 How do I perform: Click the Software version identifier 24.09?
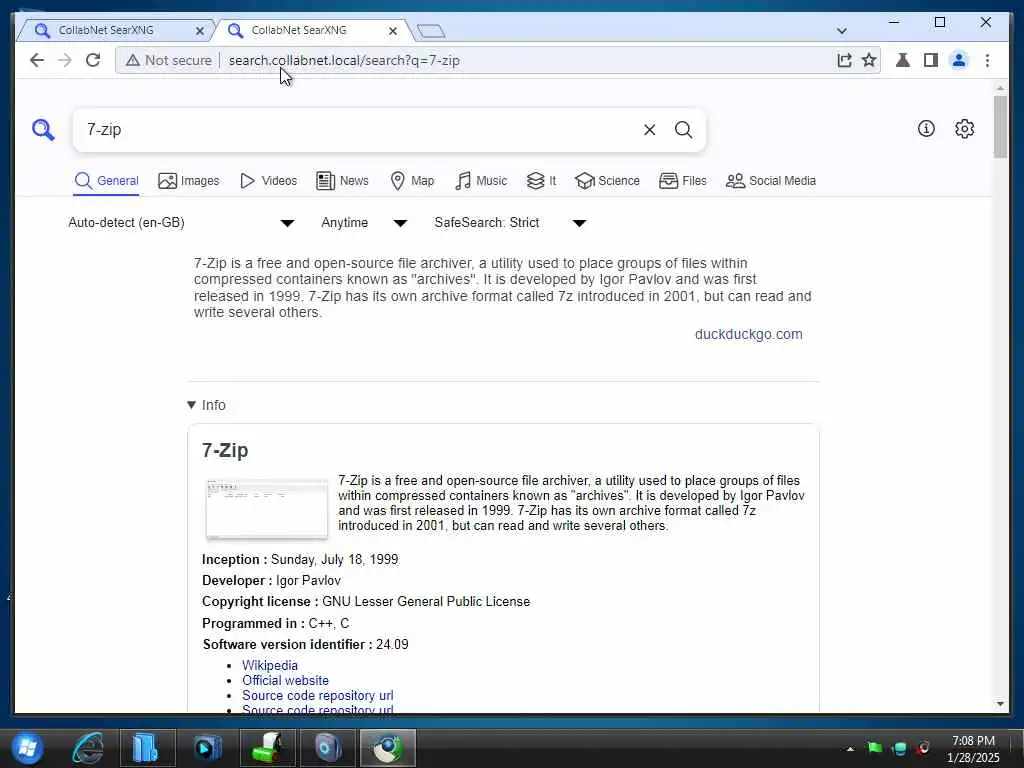tap(392, 645)
